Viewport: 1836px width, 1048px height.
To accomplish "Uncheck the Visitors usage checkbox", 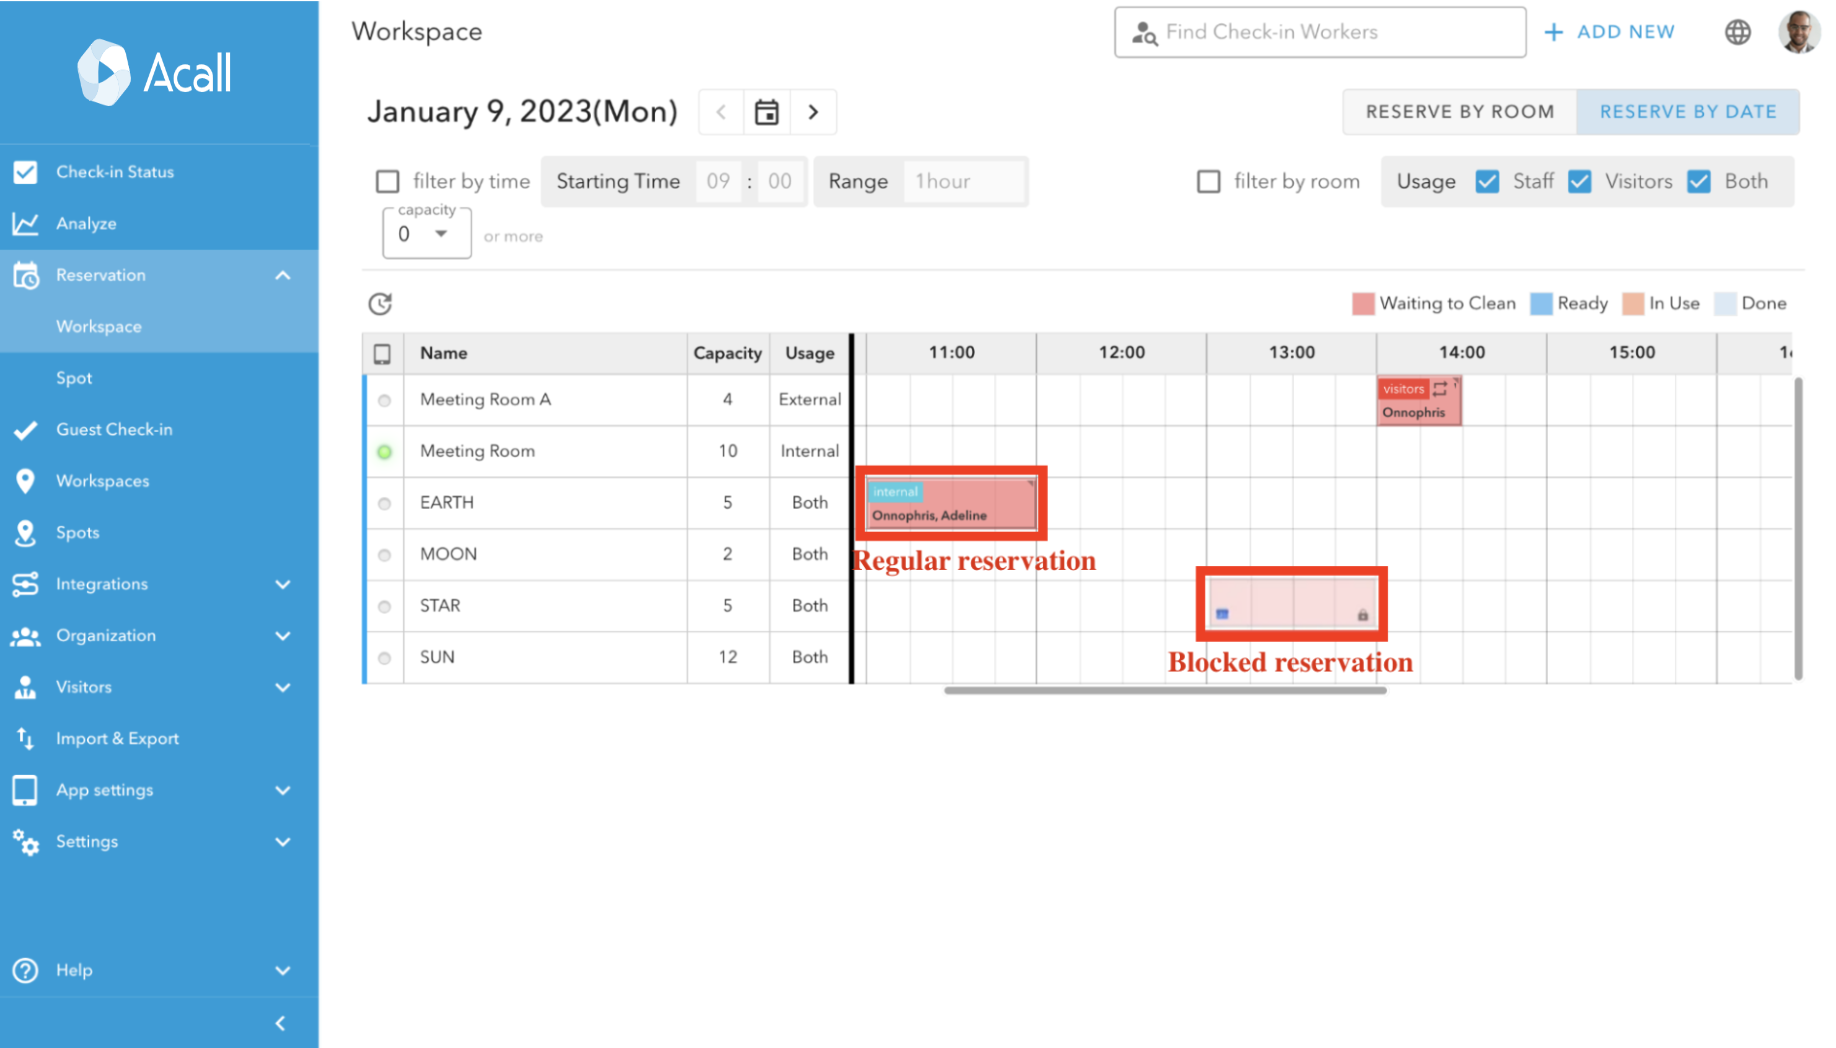I will coord(1580,181).
